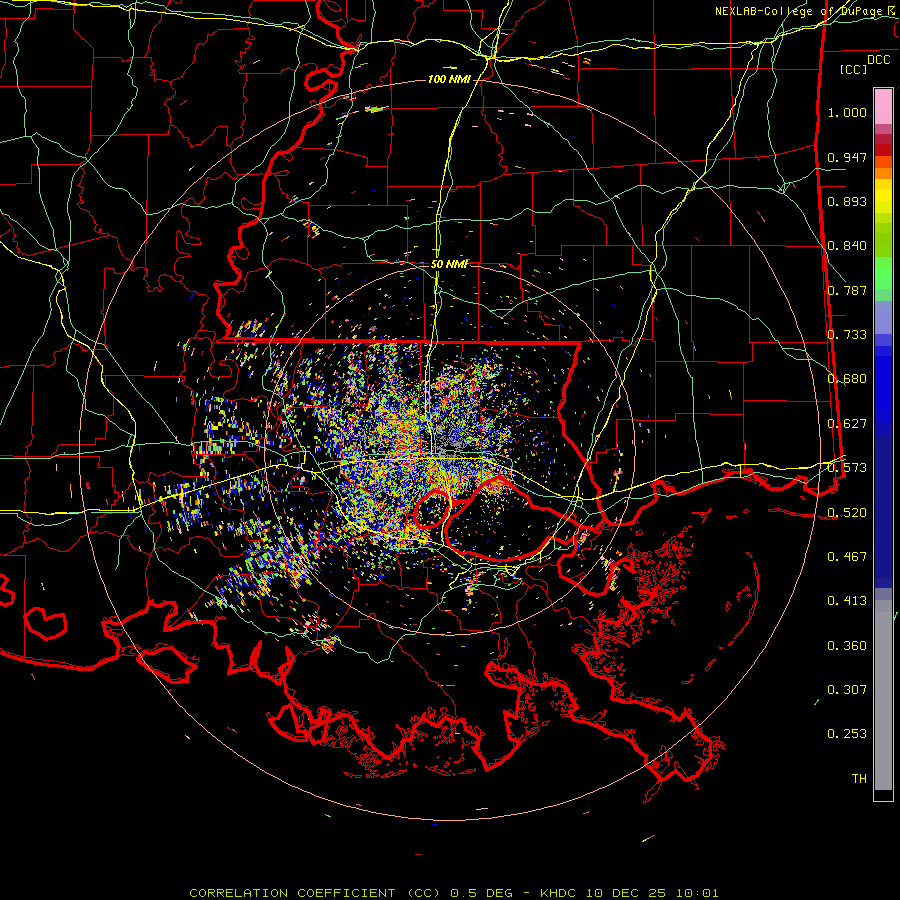
Task: Click the 0.253 legend value
Action: pos(847,734)
